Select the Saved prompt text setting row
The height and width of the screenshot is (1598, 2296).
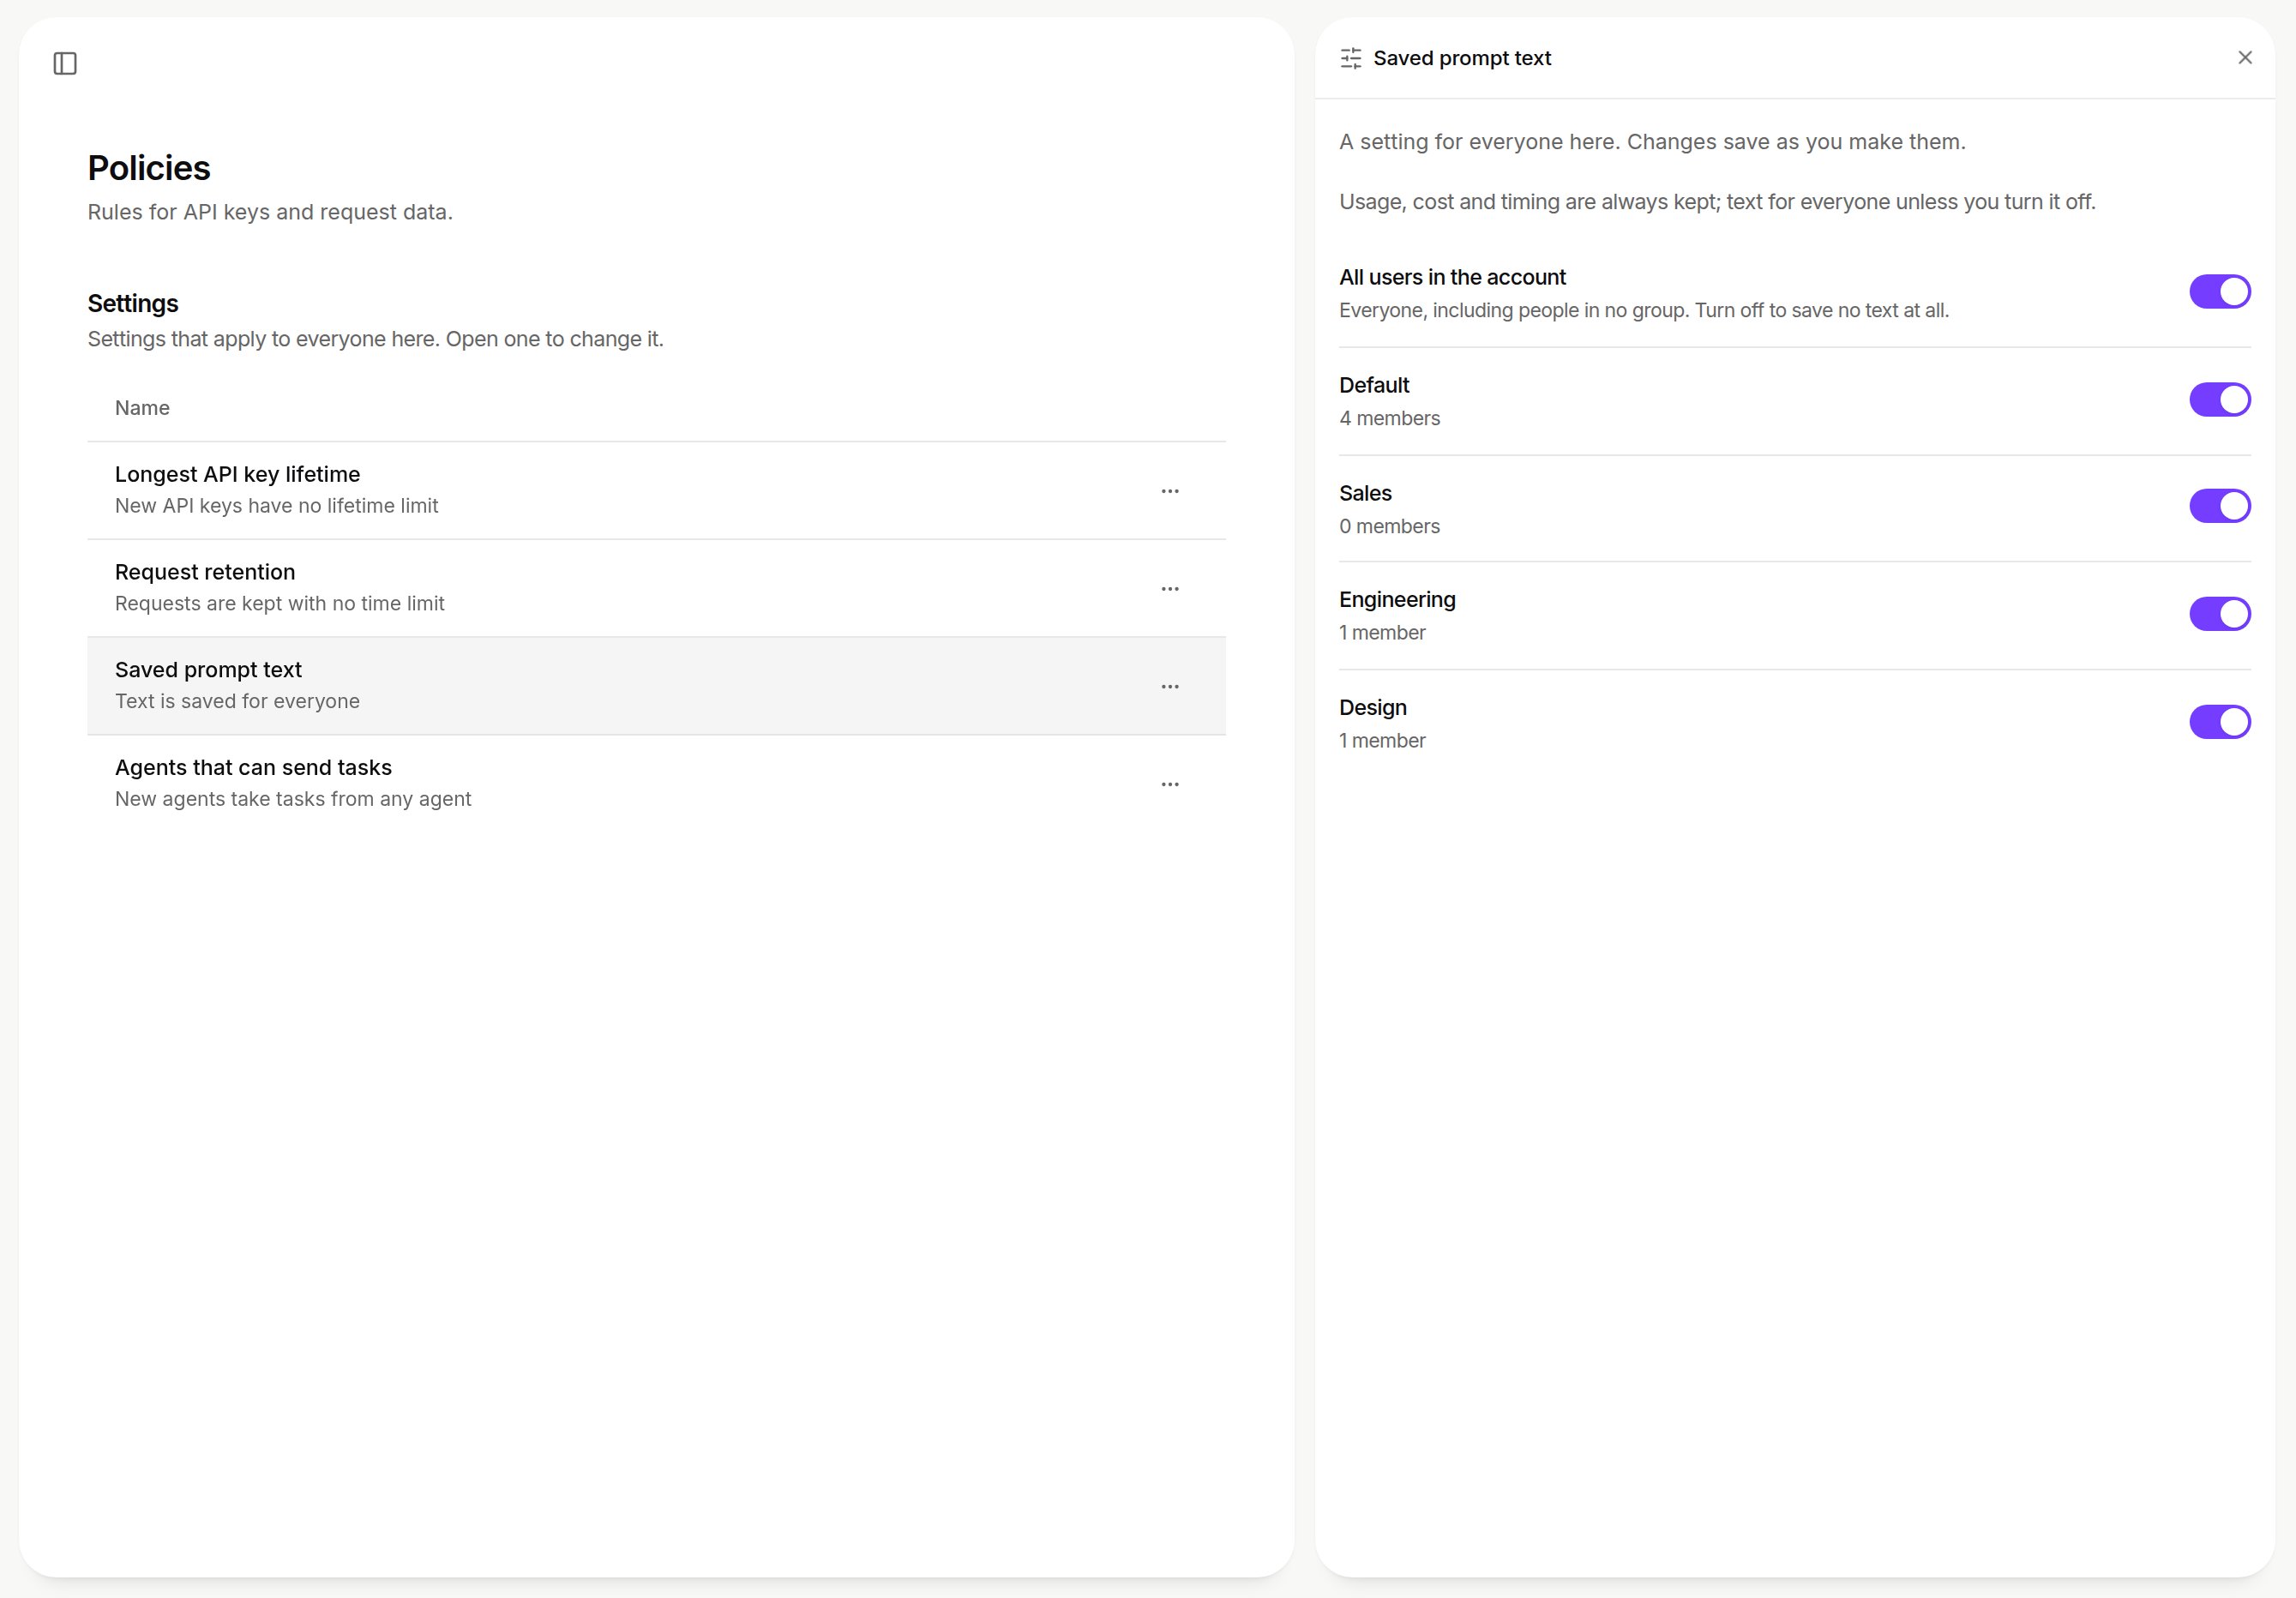point(656,687)
